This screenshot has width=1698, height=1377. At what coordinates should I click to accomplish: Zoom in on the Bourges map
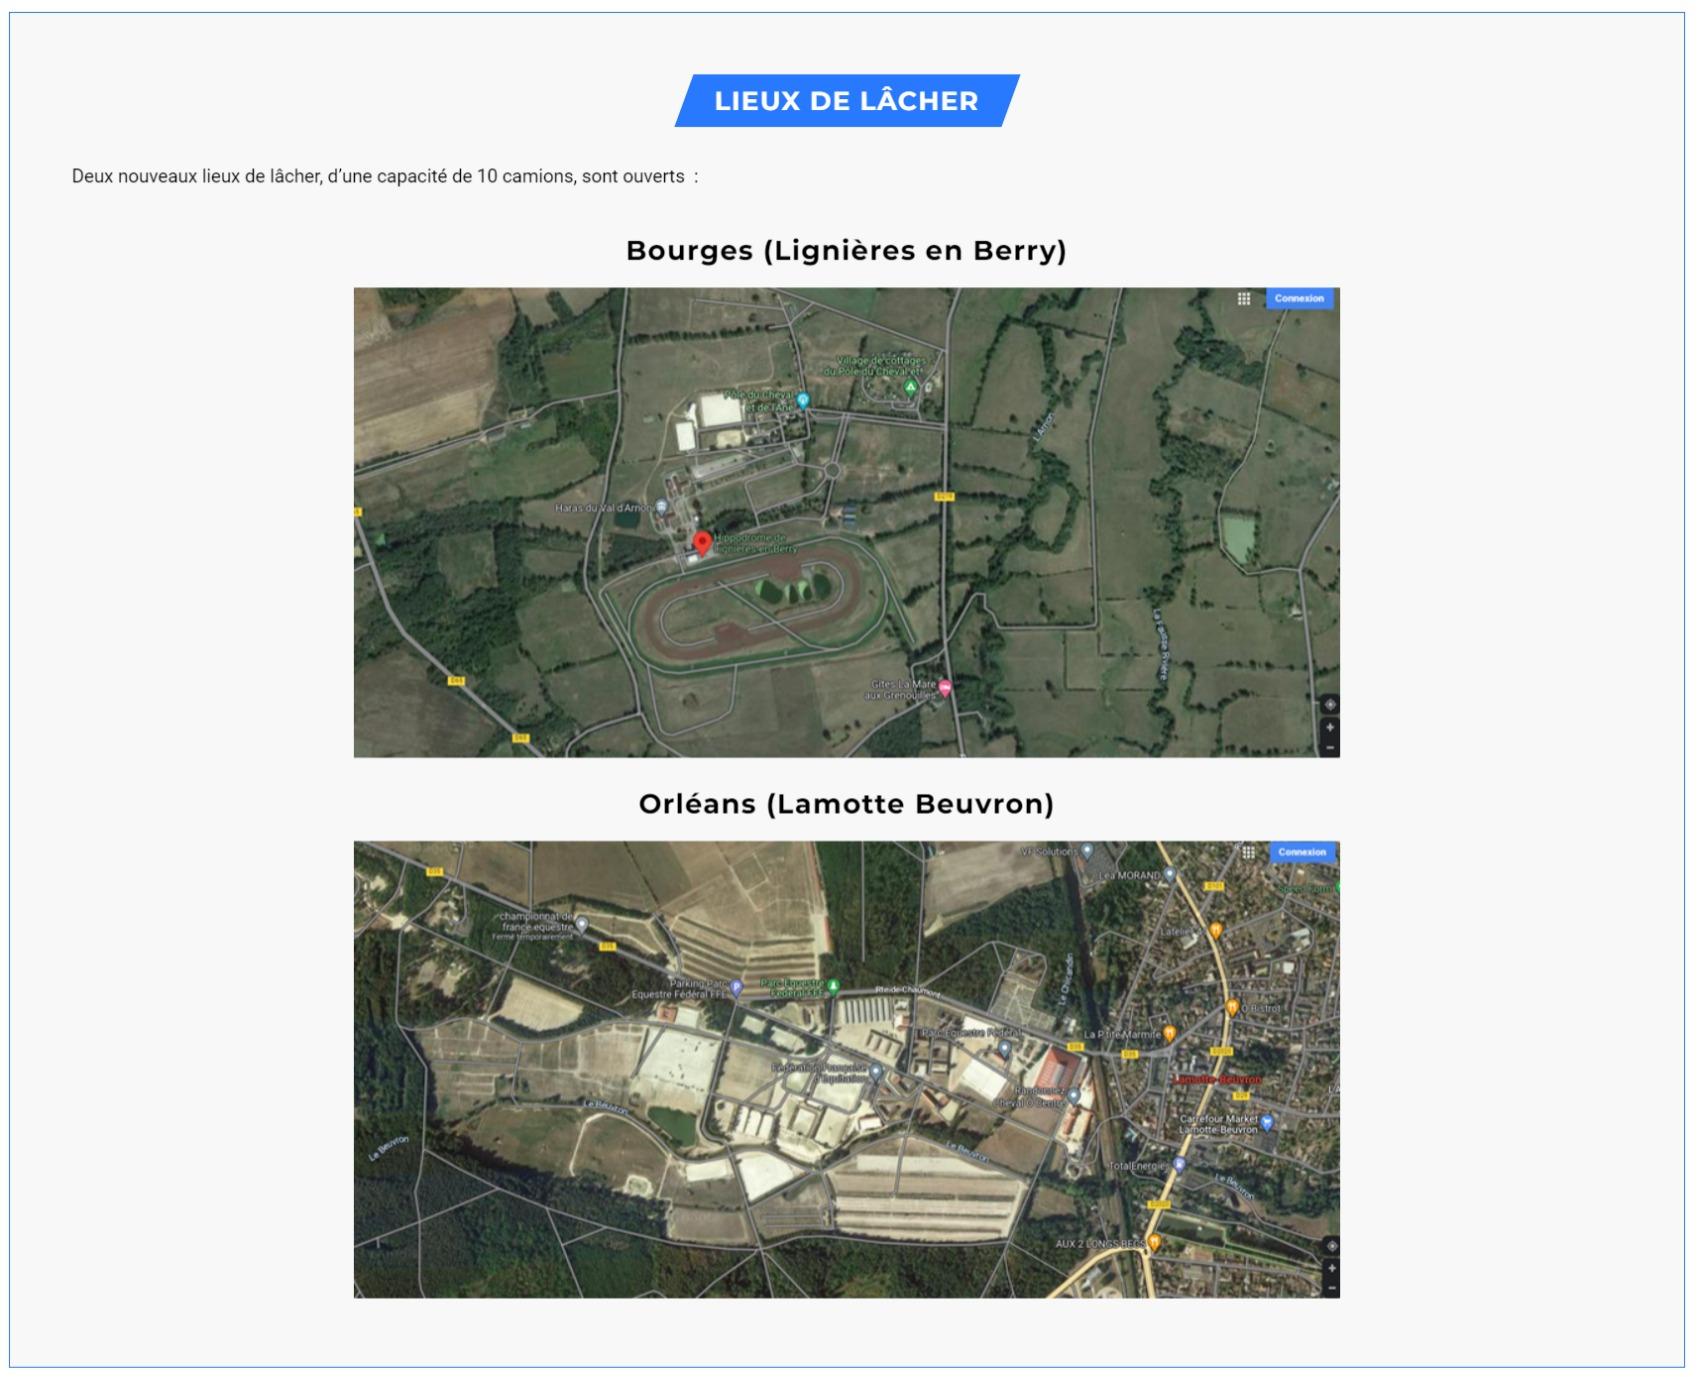point(1329,727)
